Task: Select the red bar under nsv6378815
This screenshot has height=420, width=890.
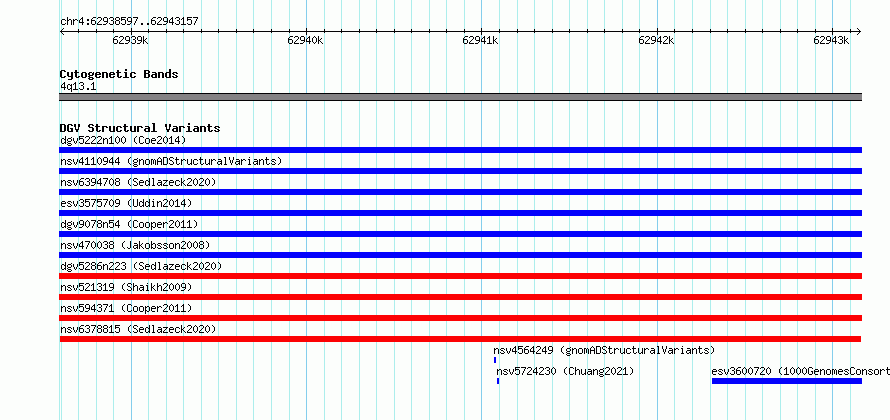Action: tap(460, 339)
